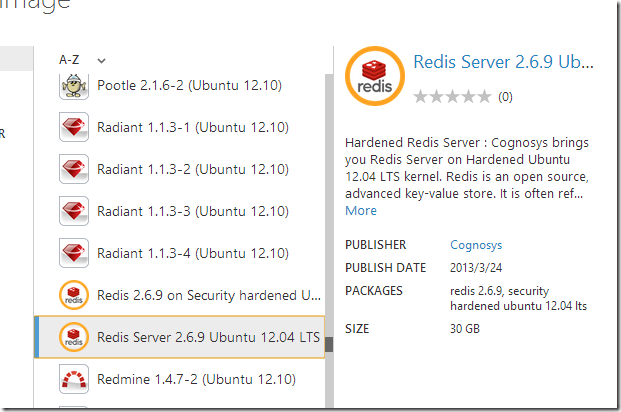This screenshot has width=621, height=412.
Task: Select Pootle 2.1.6-2 (Ubuntu 12.10)
Action: (x=189, y=86)
